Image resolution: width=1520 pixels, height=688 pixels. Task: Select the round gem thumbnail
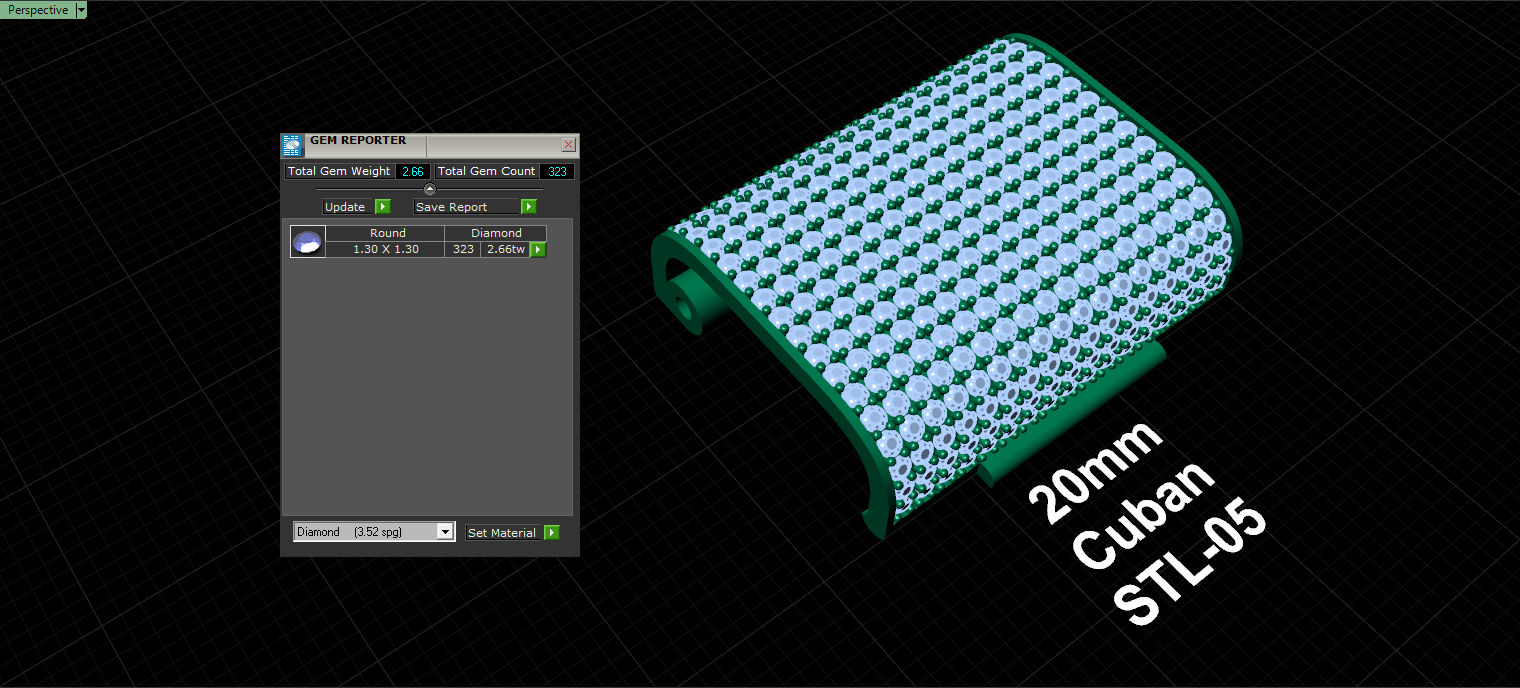(307, 242)
